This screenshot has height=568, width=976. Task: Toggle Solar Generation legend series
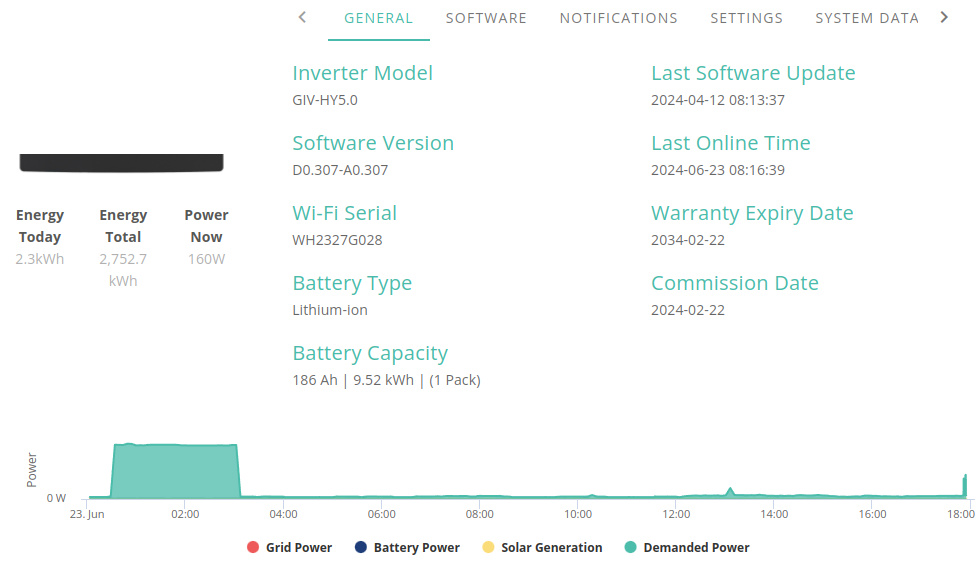click(542, 547)
